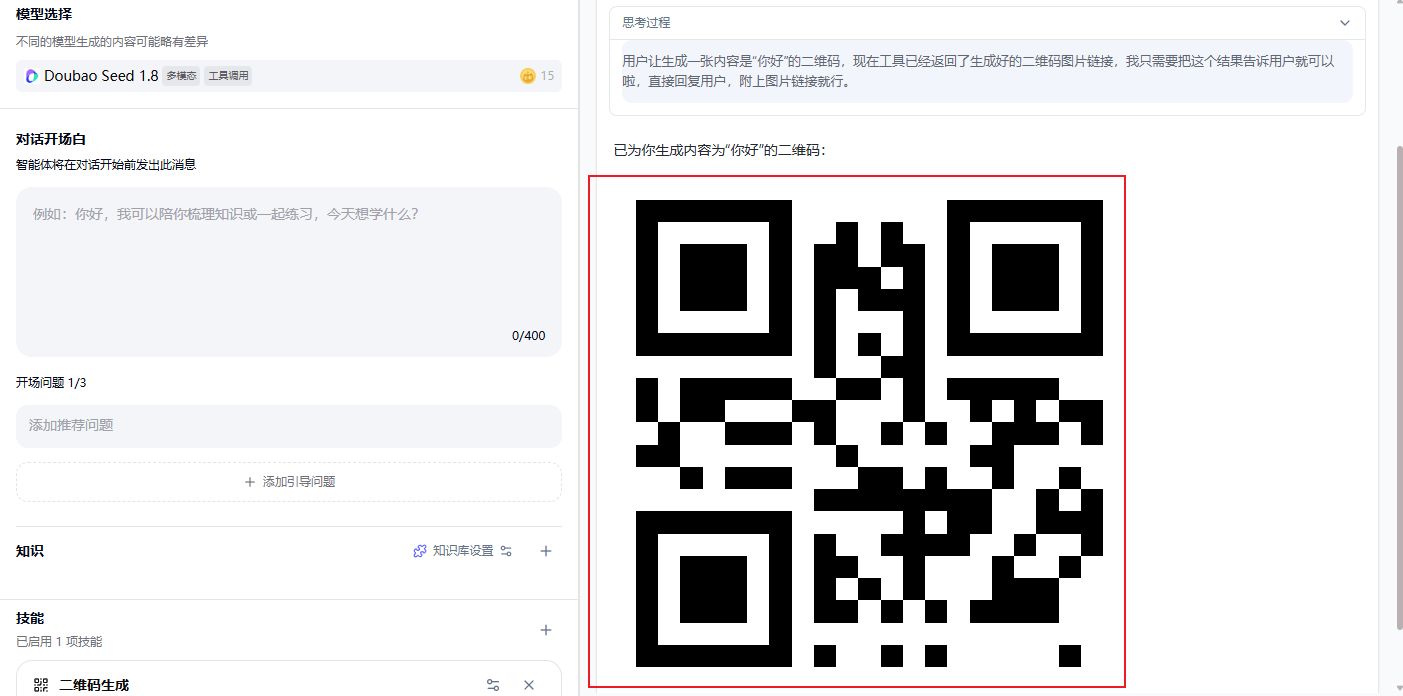The width and height of the screenshot is (1403, 696).
Task: Click the 0/400 character counter
Action: coord(528,336)
